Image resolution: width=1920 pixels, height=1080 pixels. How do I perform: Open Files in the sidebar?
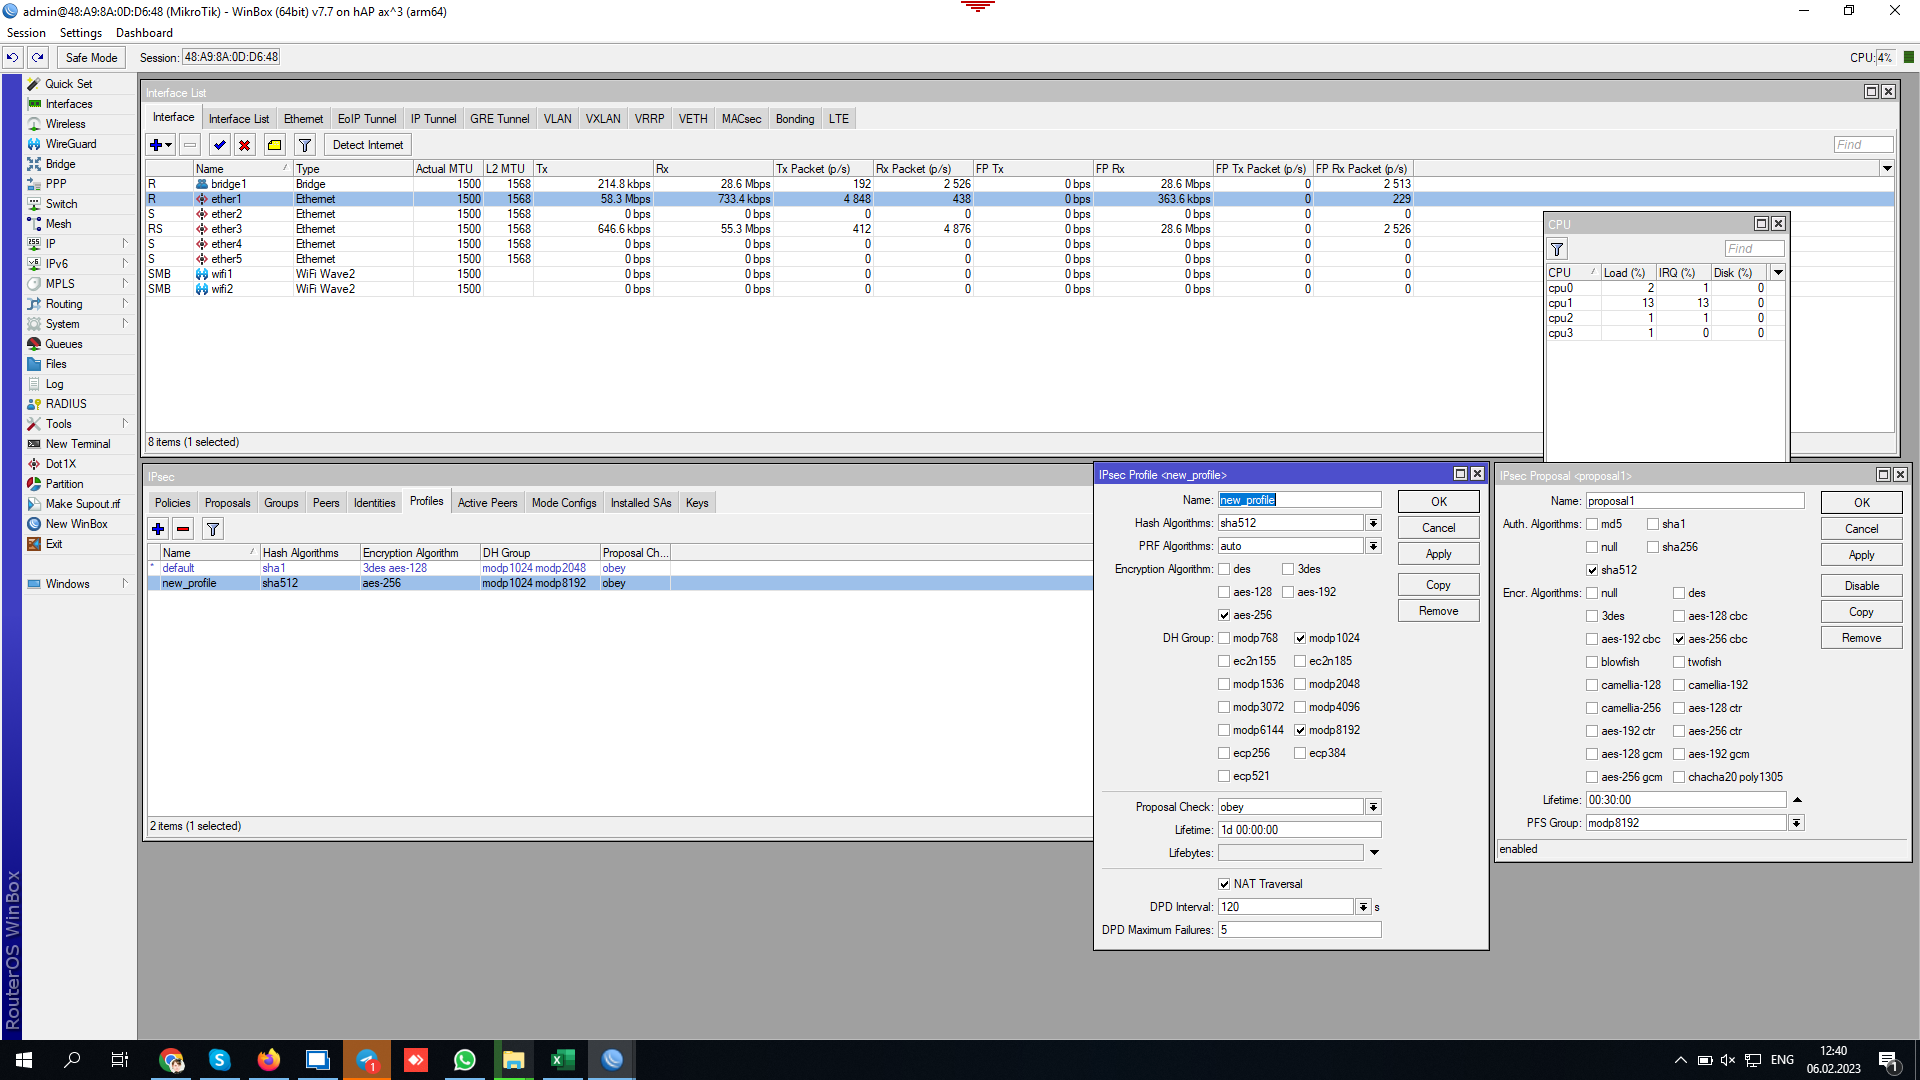tap(56, 364)
